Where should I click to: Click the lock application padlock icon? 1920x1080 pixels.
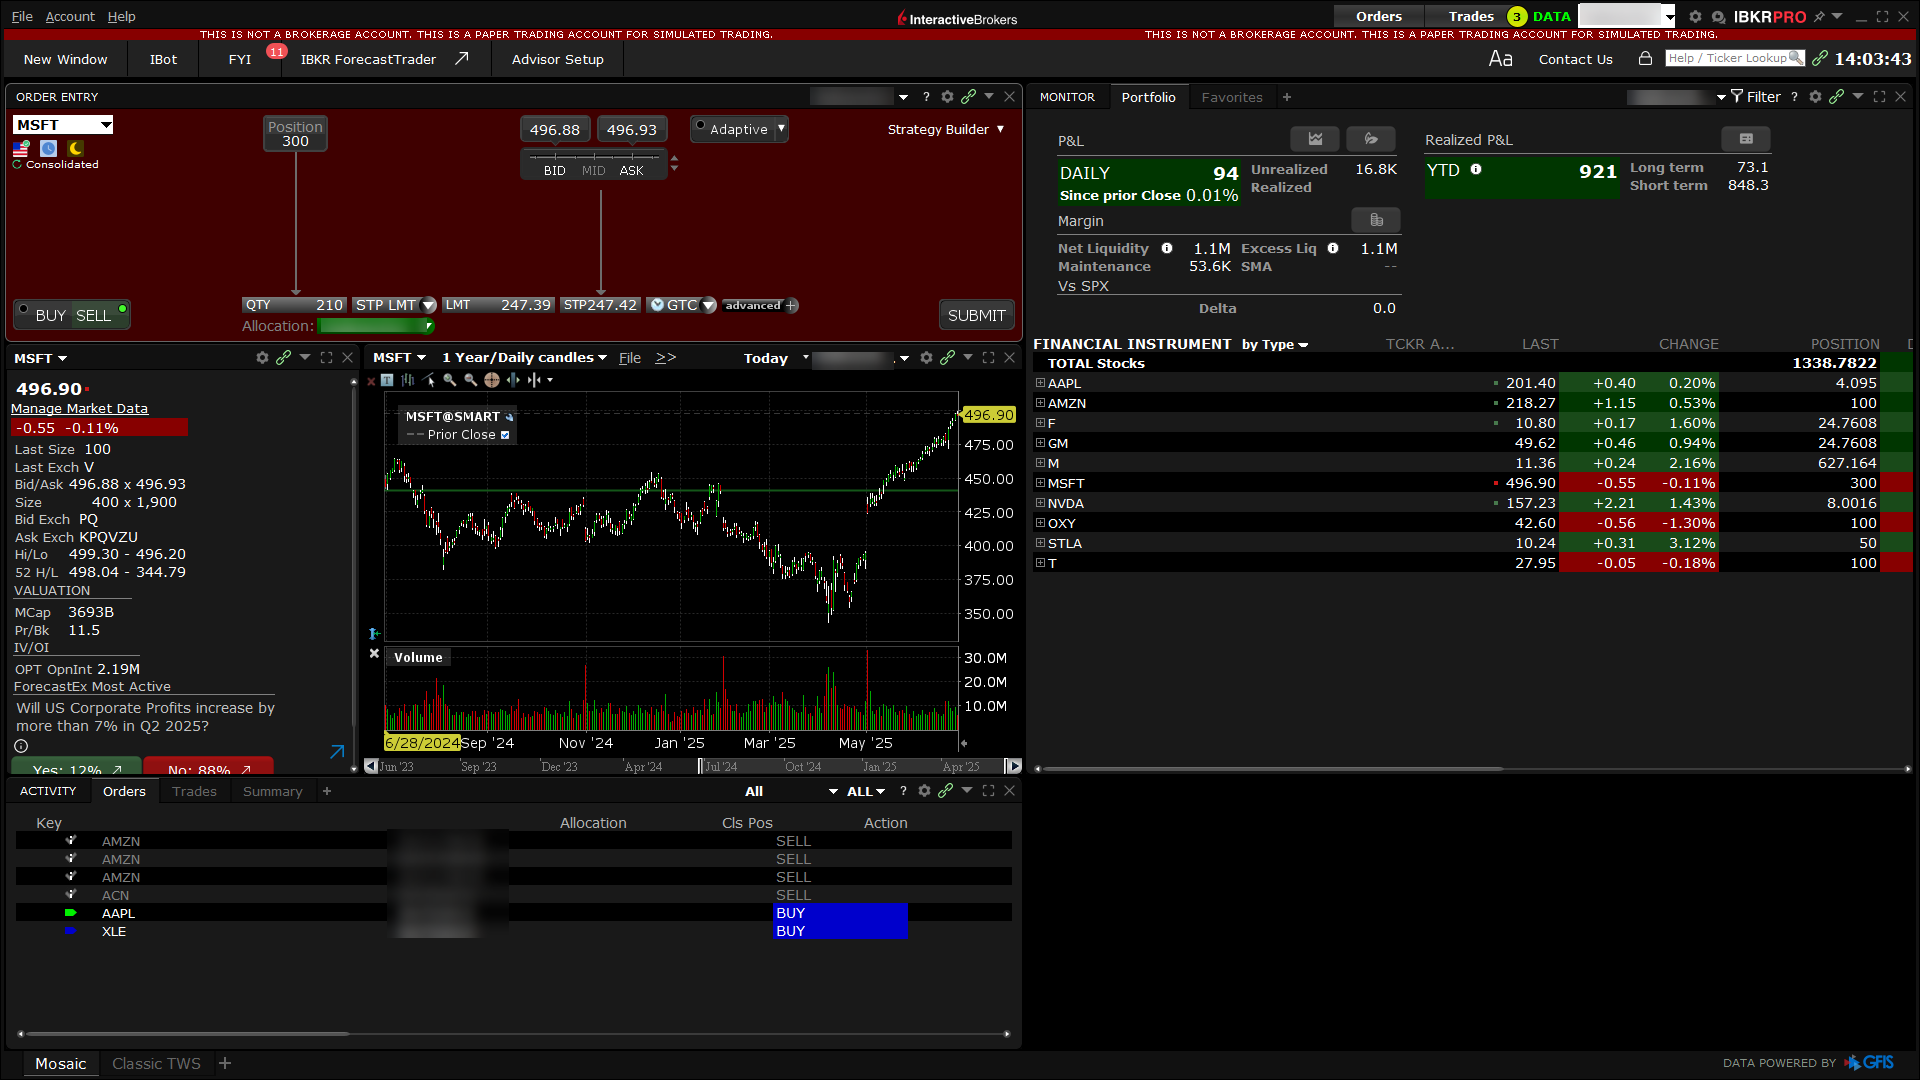pyautogui.click(x=1645, y=59)
